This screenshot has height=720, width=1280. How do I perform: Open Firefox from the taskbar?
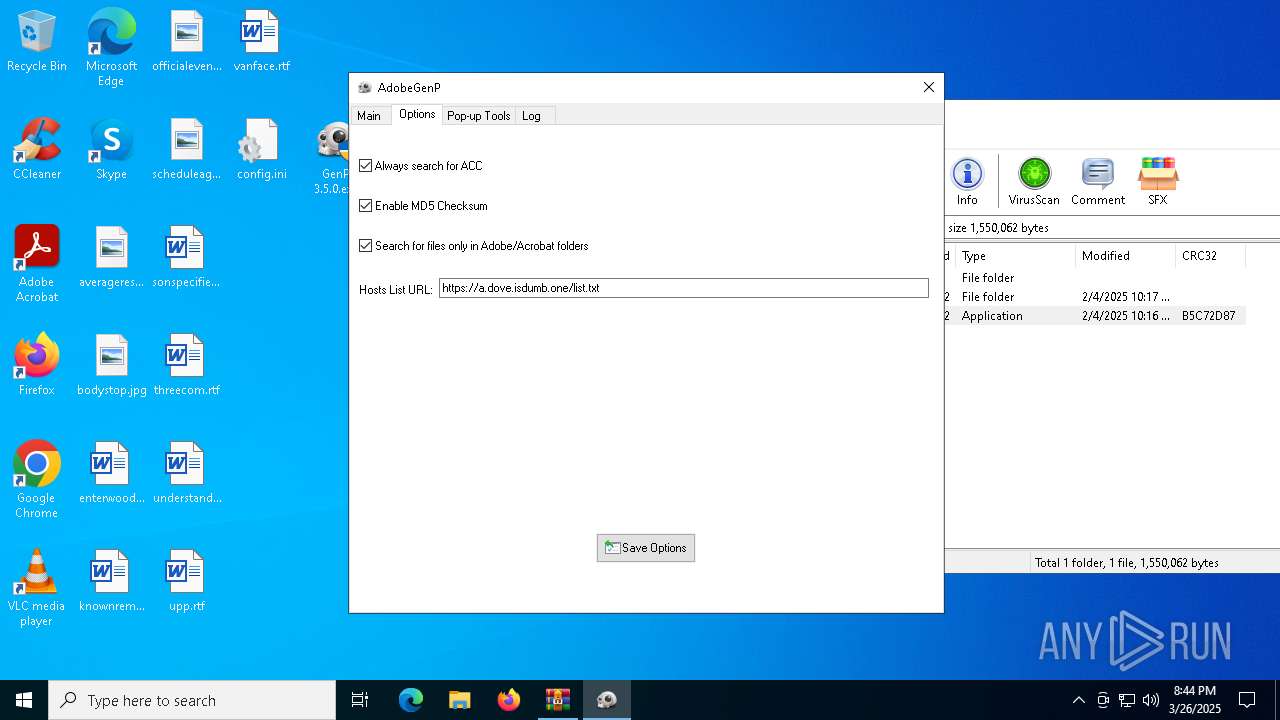pyautogui.click(x=509, y=700)
